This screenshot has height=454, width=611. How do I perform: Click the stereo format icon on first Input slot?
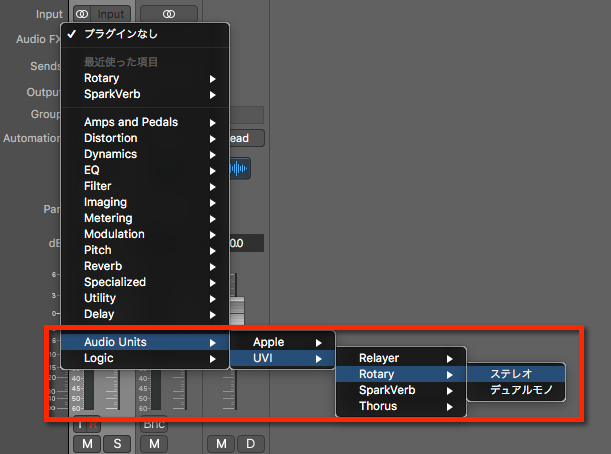82,14
